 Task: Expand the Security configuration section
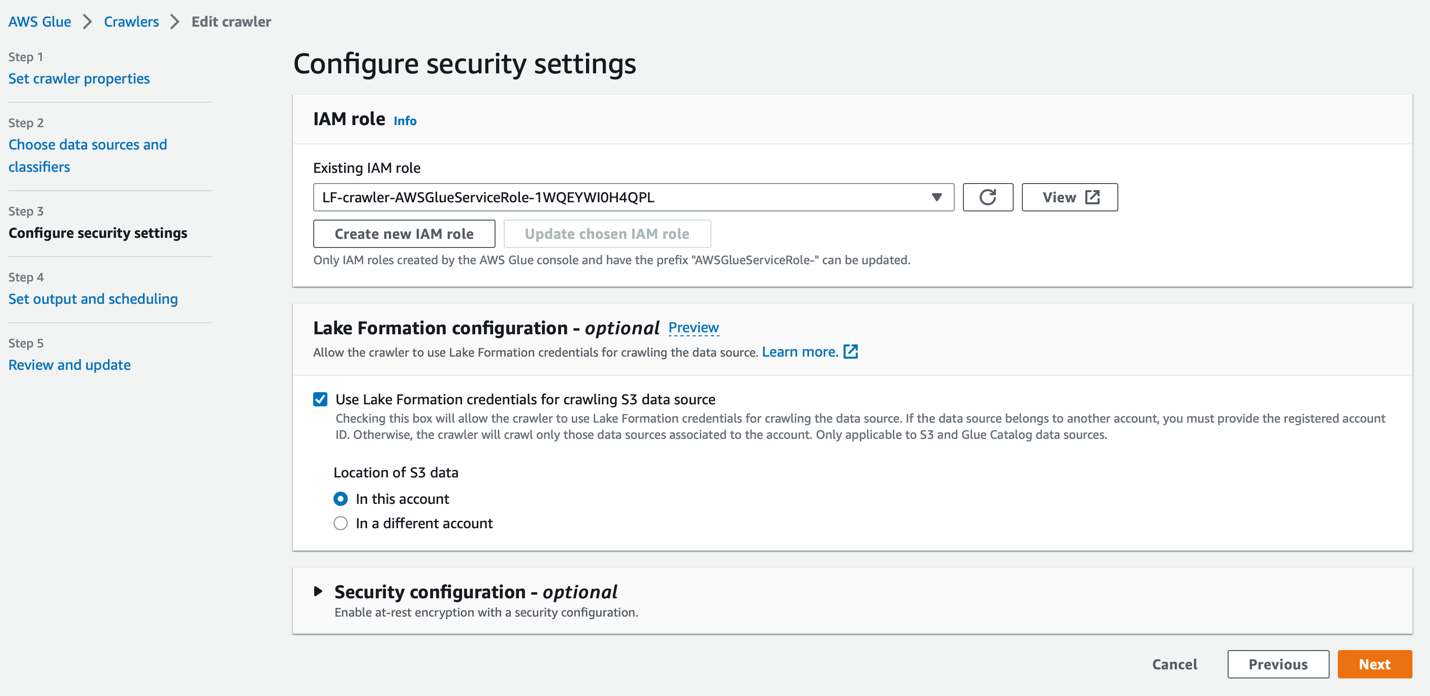pos(318,592)
